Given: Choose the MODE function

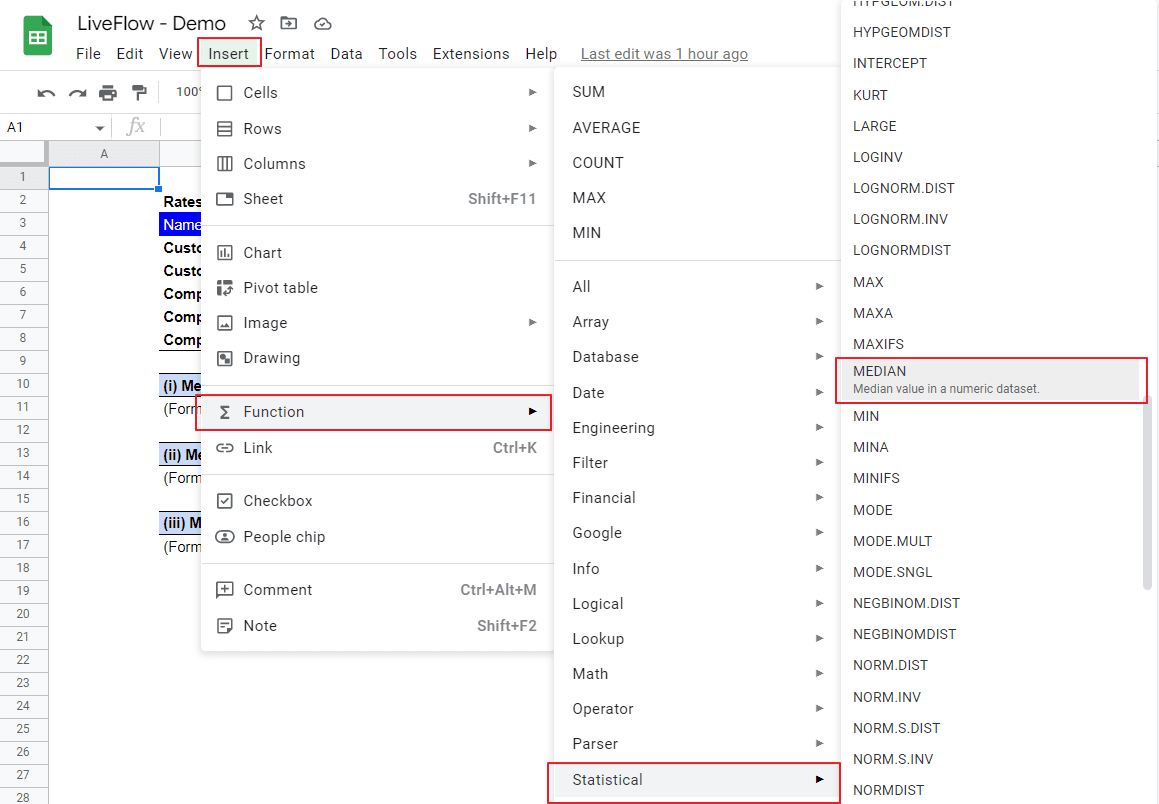Looking at the screenshot, I should (993, 510).
